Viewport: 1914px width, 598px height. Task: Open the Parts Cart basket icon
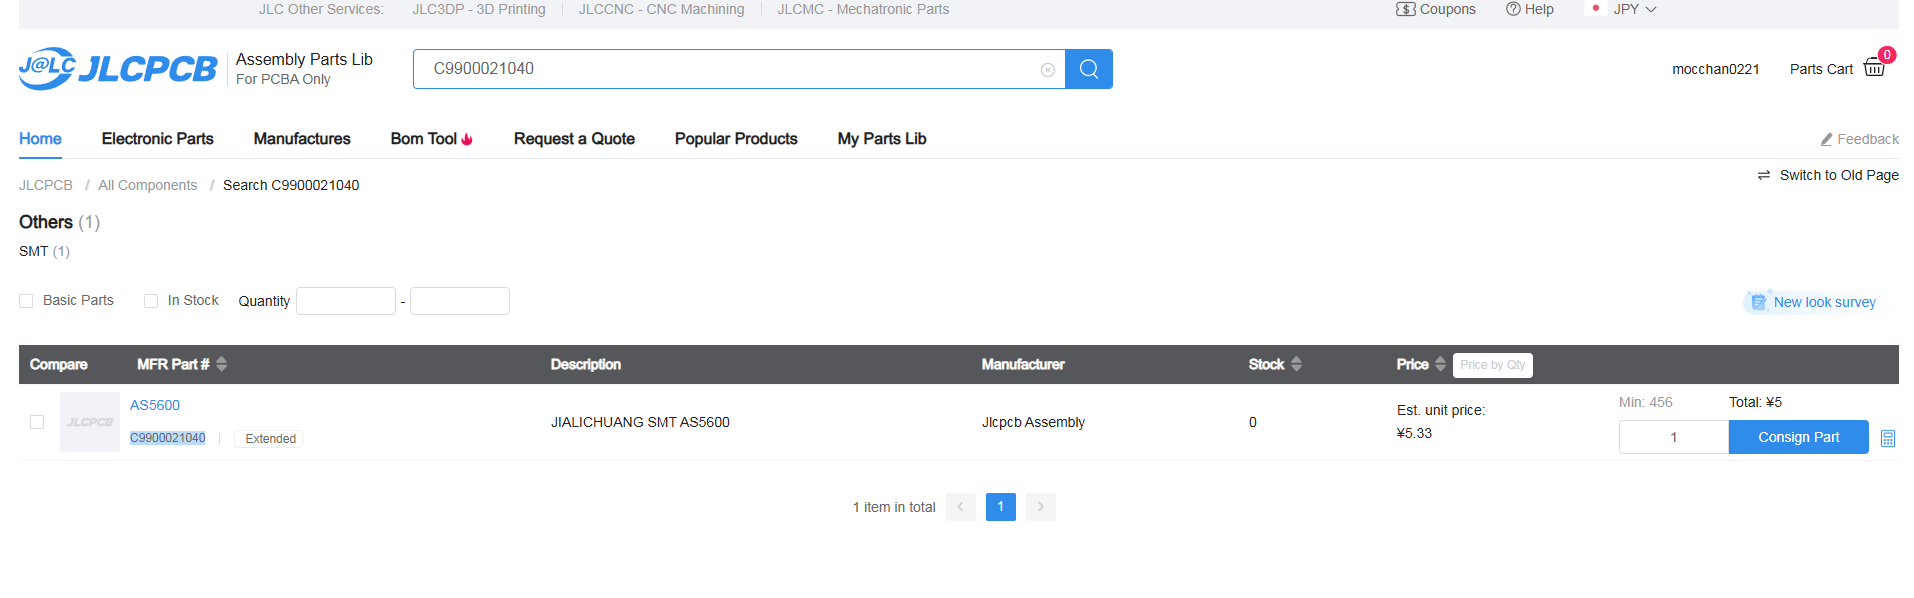[x=1874, y=68]
